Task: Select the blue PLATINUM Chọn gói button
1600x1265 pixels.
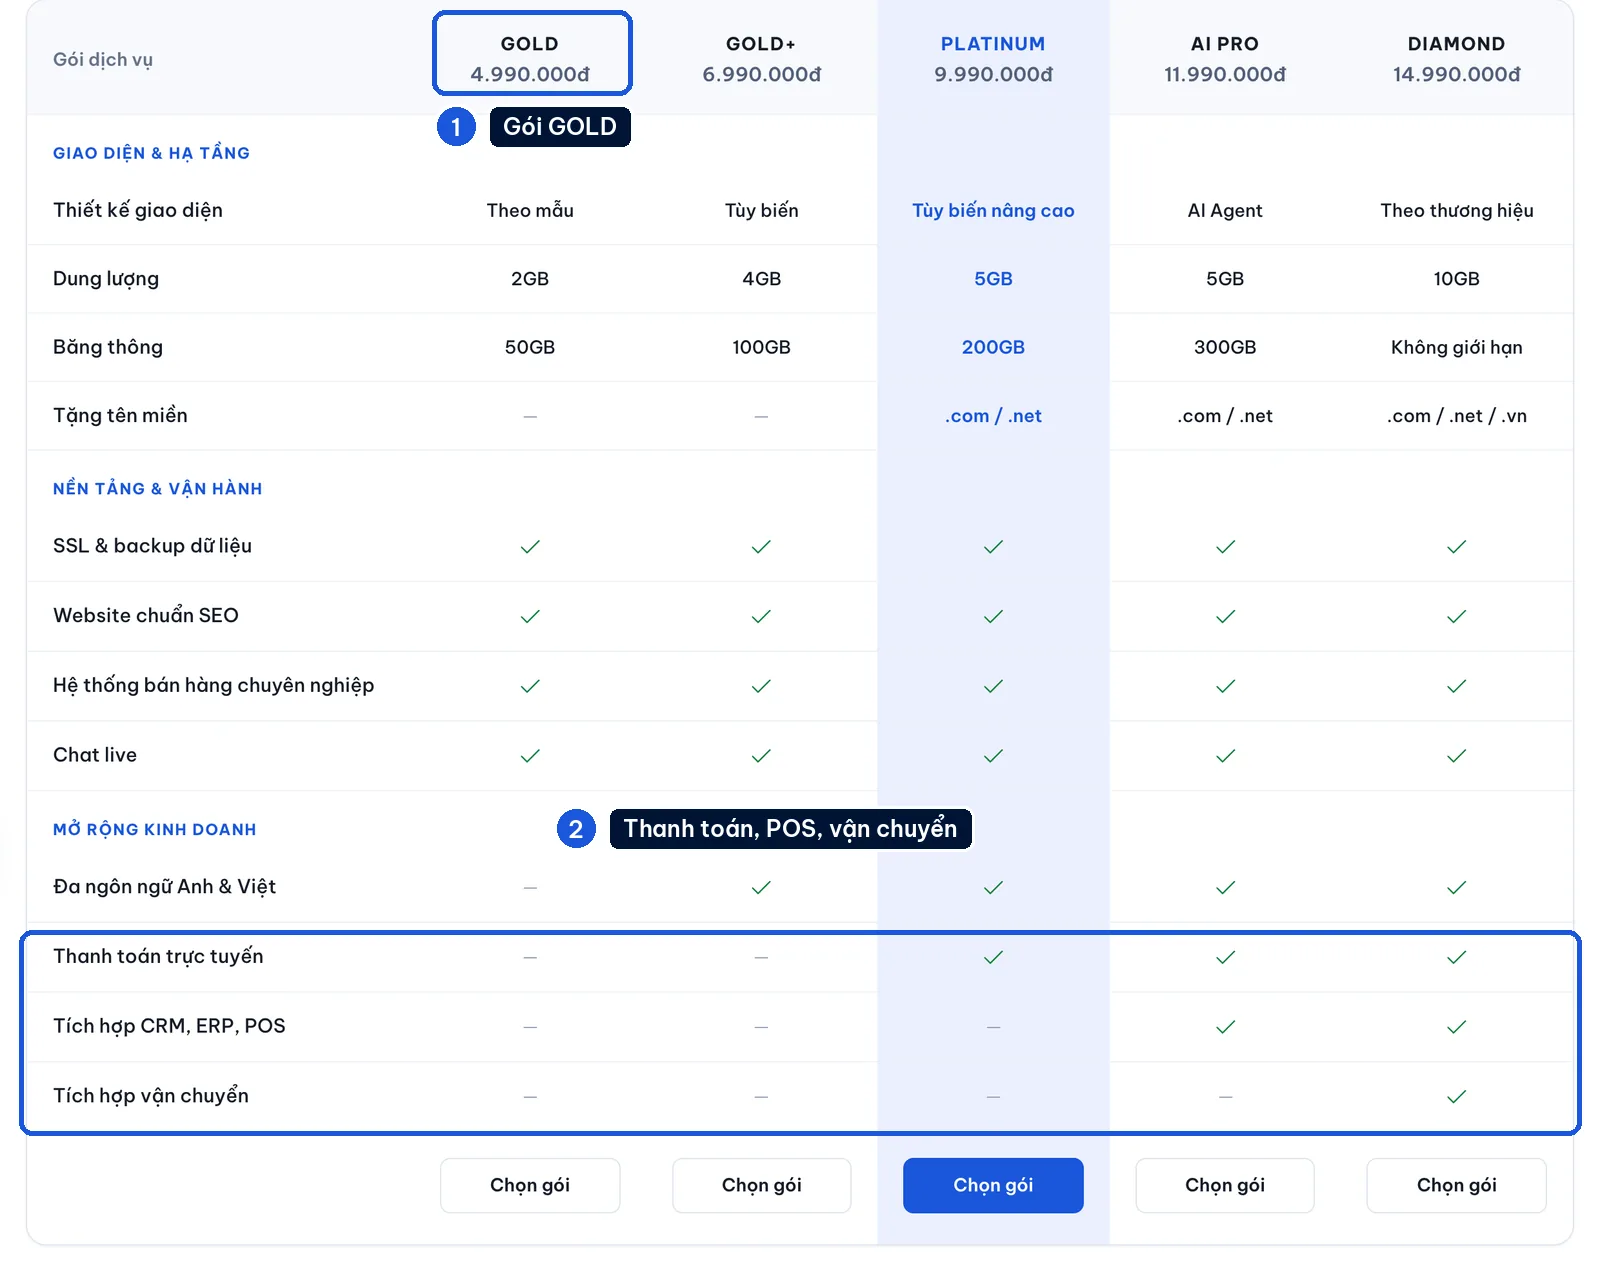Action: [993, 1185]
